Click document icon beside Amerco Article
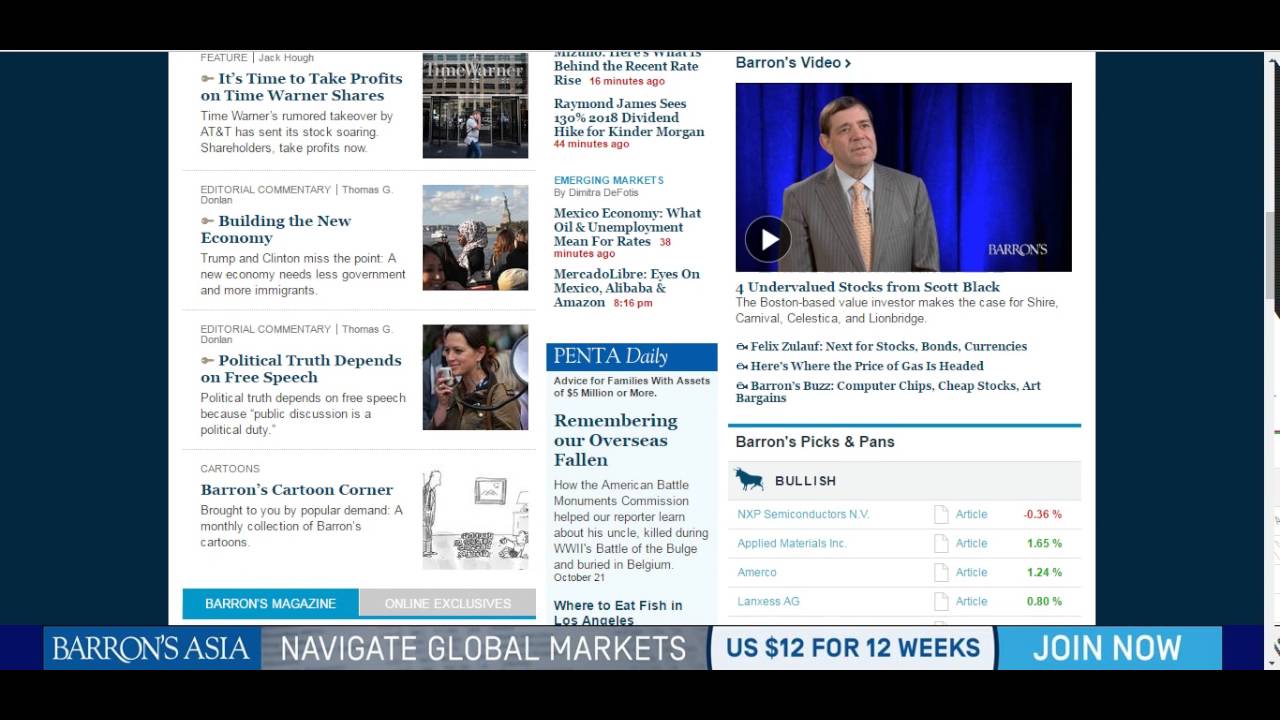This screenshot has width=1280, height=720. tap(940, 572)
